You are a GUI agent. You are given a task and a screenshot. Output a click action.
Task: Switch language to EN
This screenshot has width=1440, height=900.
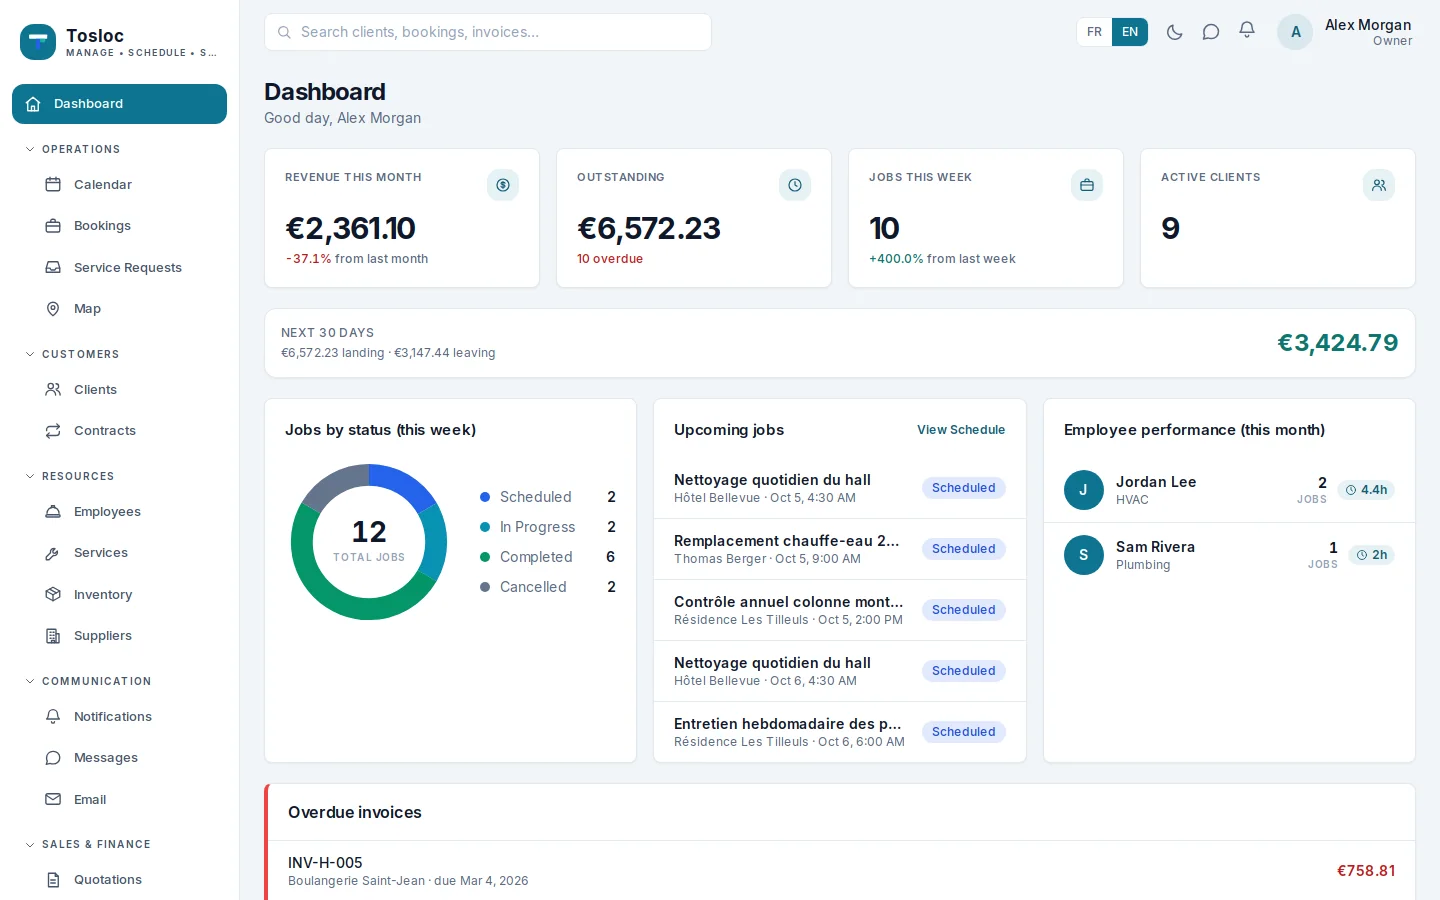click(1130, 32)
